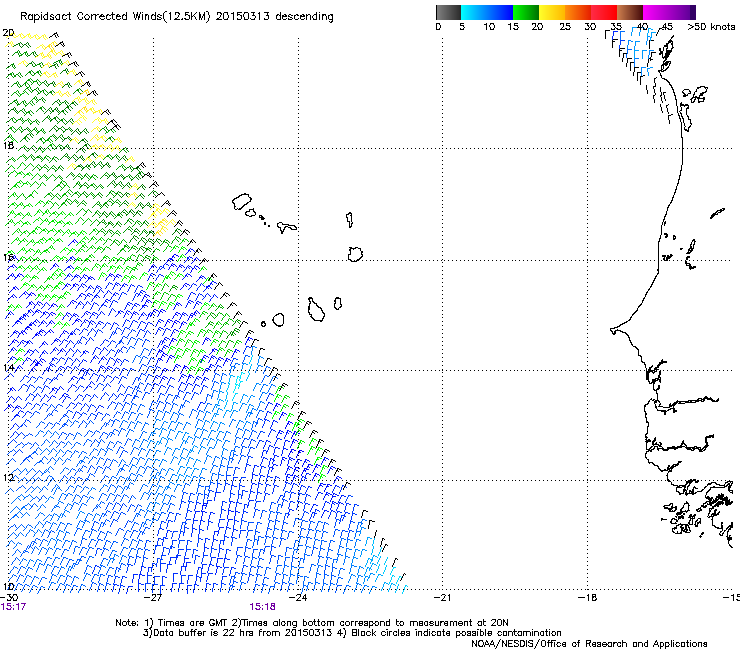Click the Sal island outline, narrow northeastern island
The width and height of the screenshot is (740, 650).
[350, 220]
